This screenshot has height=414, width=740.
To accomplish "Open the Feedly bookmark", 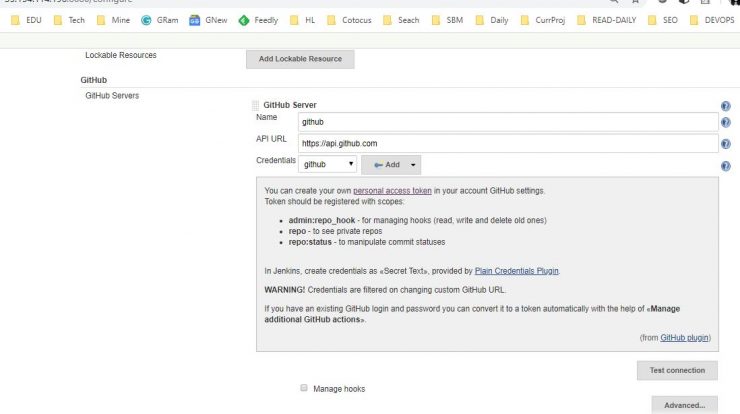I will [x=258, y=20].
